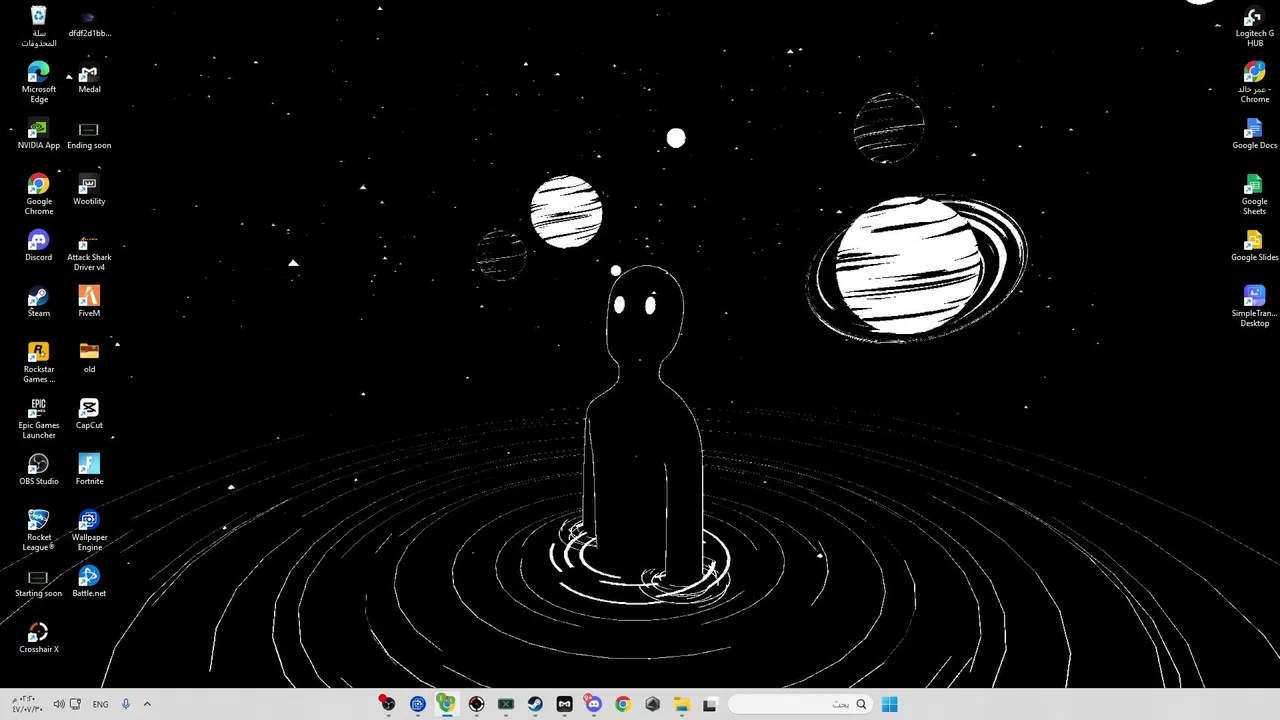Select the Microsoft Edge desktop shortcut
This screenshot has width=1280, height=720.
click(38, 82)
